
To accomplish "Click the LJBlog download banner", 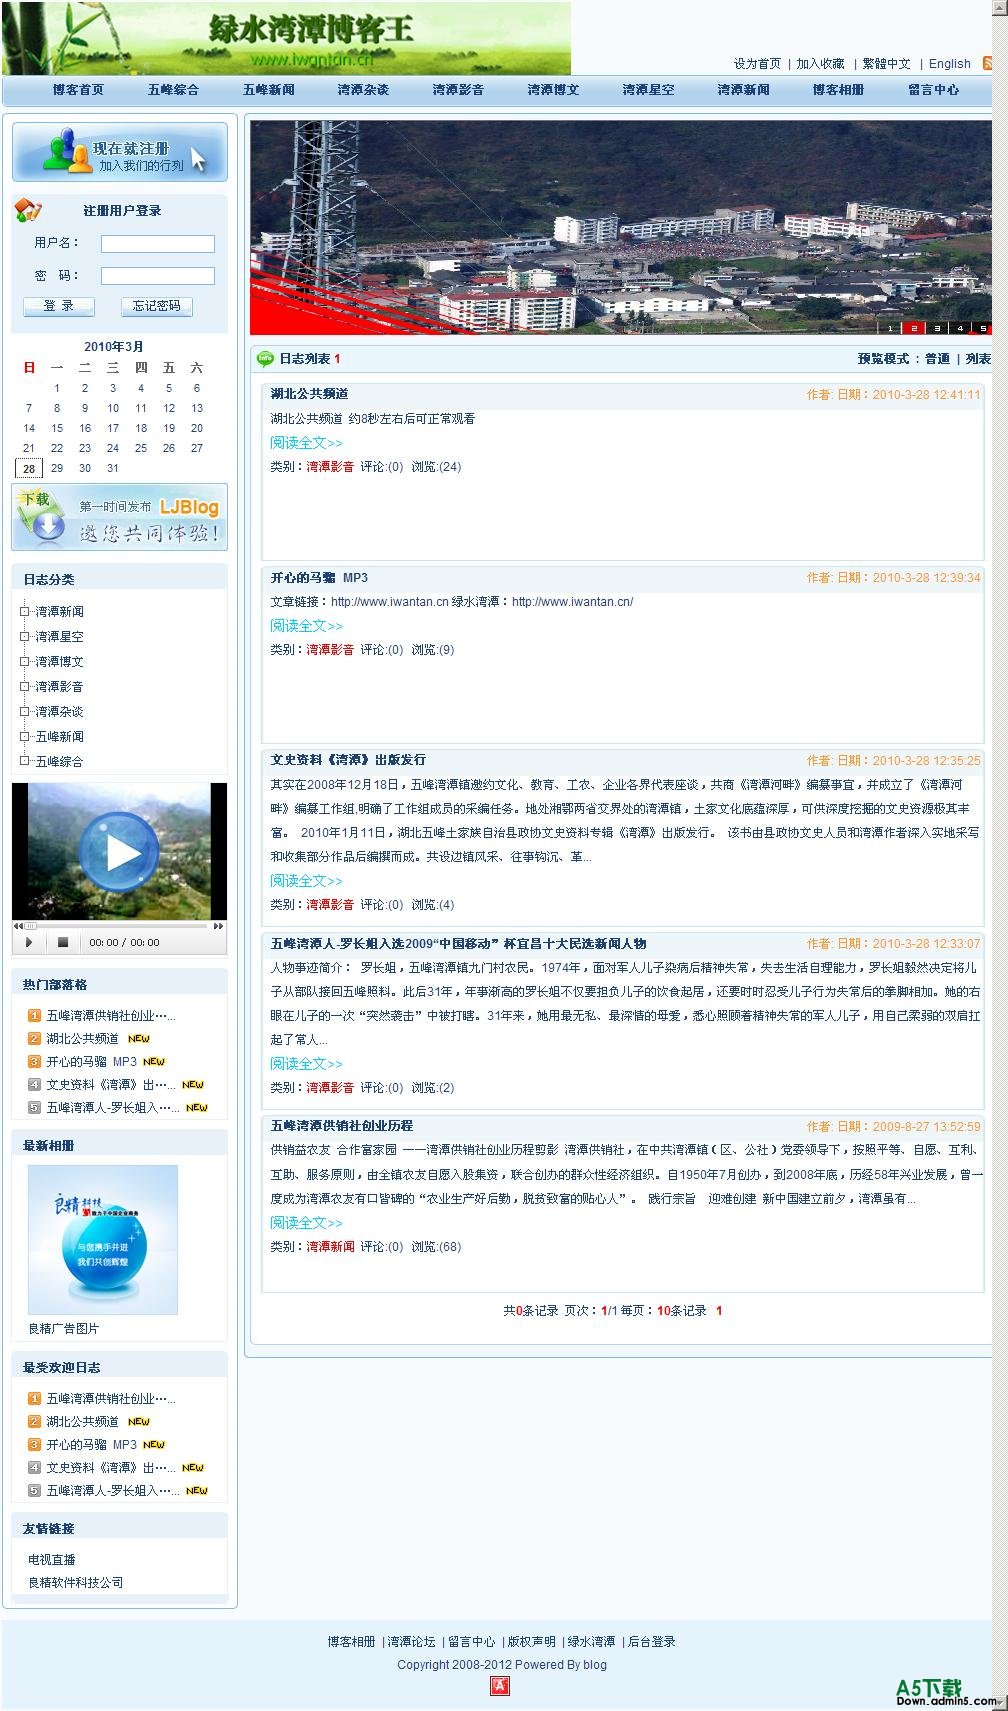I will tap(120, 517).
